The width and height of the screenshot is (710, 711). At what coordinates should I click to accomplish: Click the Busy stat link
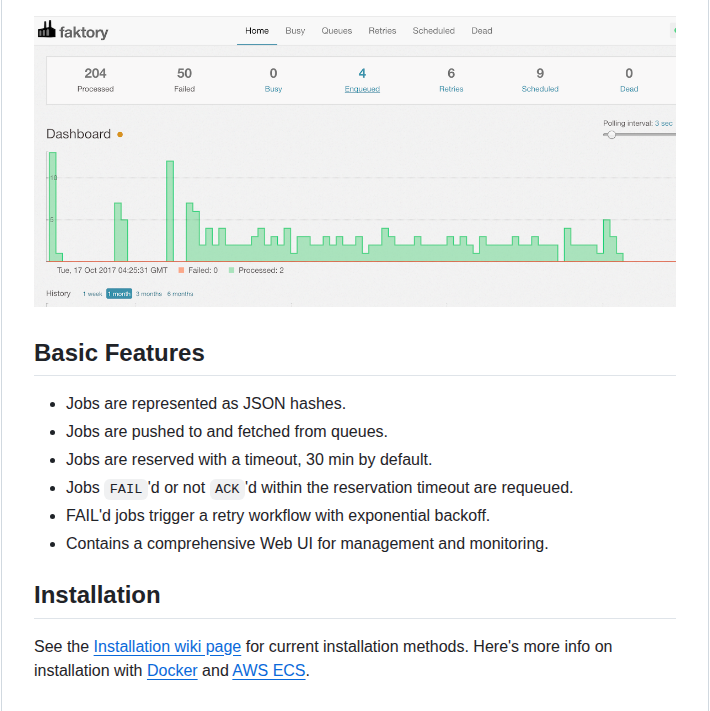tap(273, 89)
